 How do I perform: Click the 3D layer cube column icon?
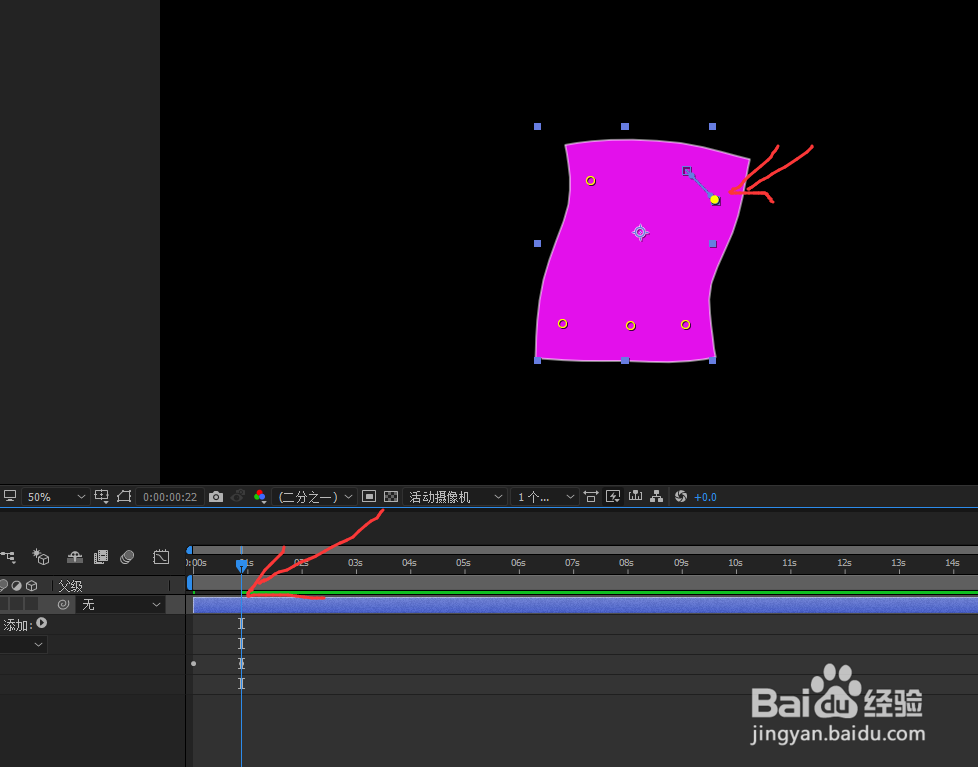click(31, 586)
